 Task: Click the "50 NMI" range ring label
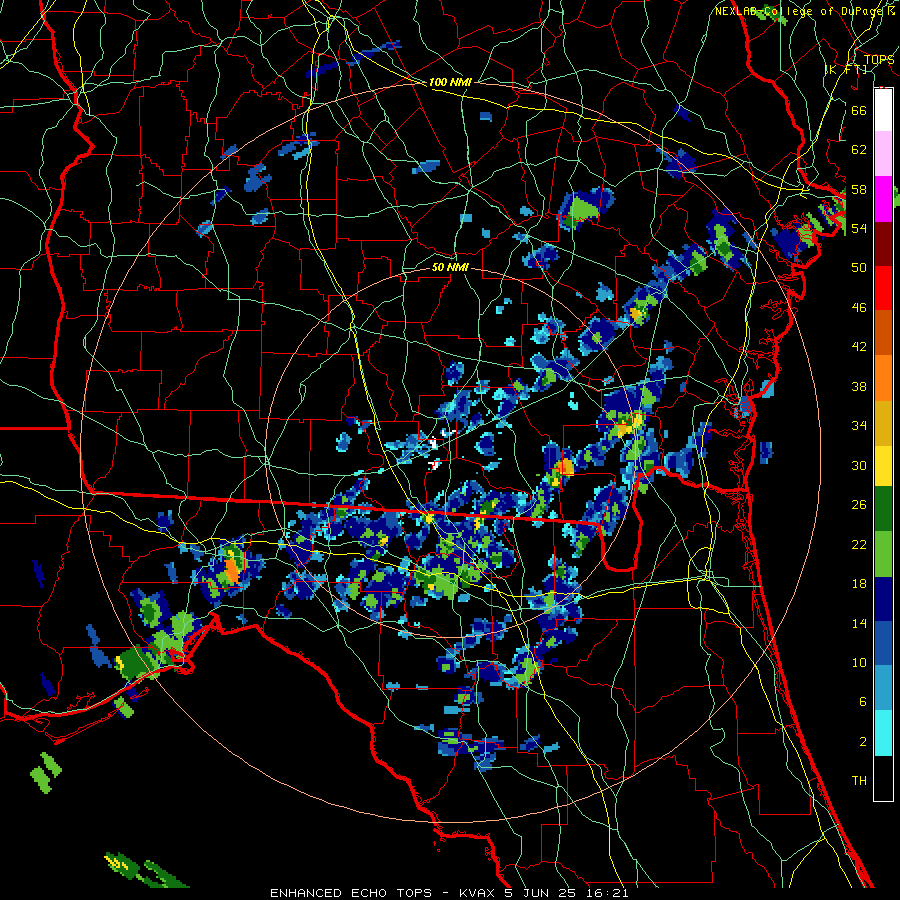[450, 267]
